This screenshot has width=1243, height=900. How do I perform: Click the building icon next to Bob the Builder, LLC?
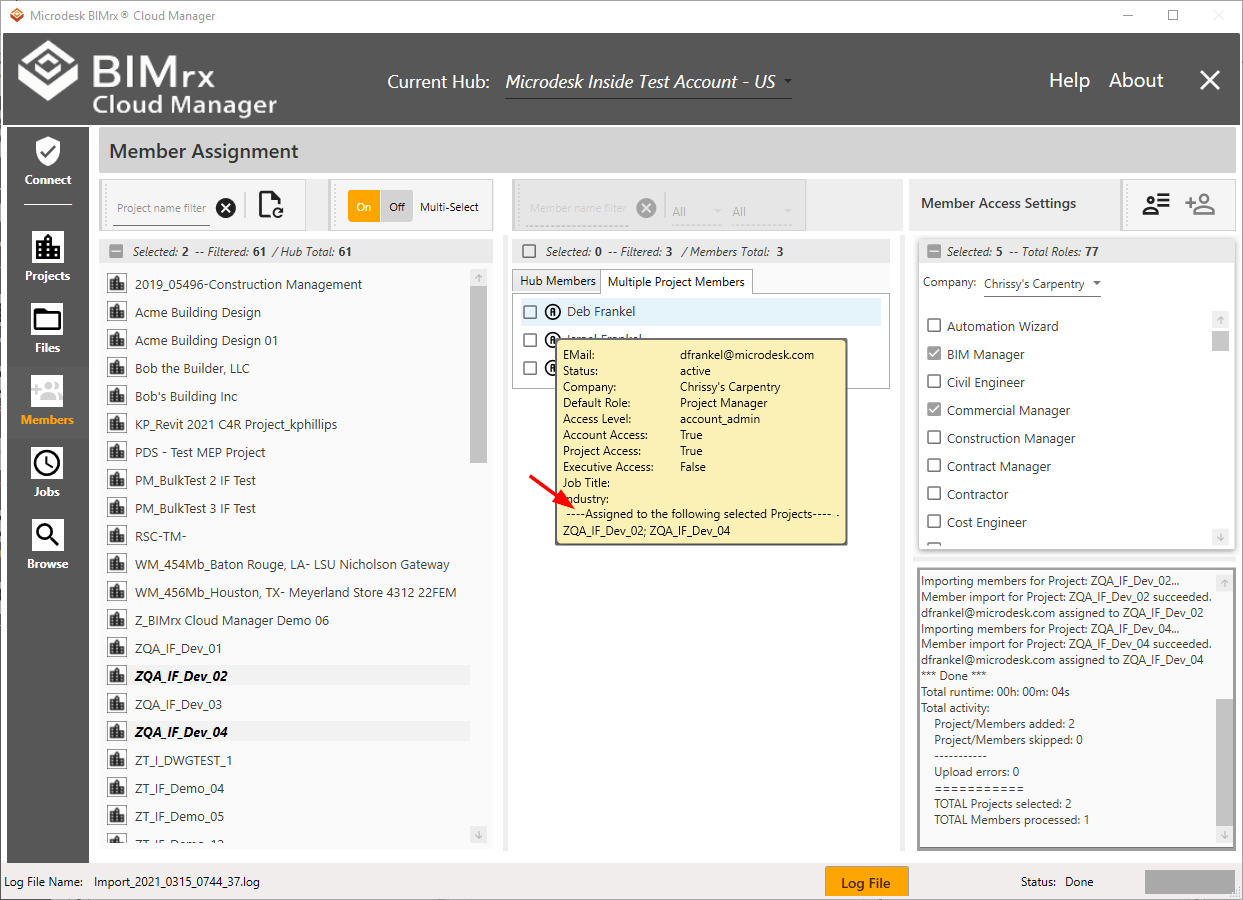[116, 368]
